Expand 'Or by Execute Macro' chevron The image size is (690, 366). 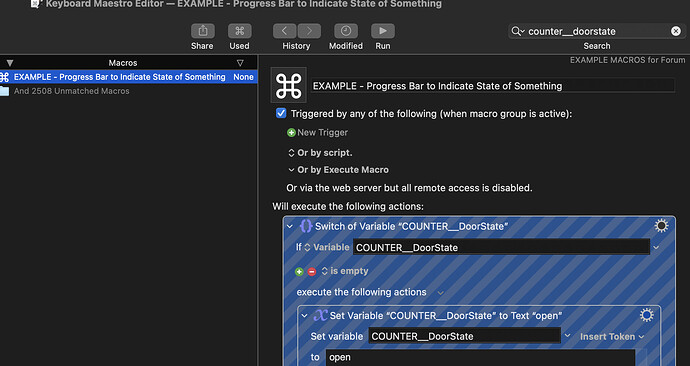291,170
